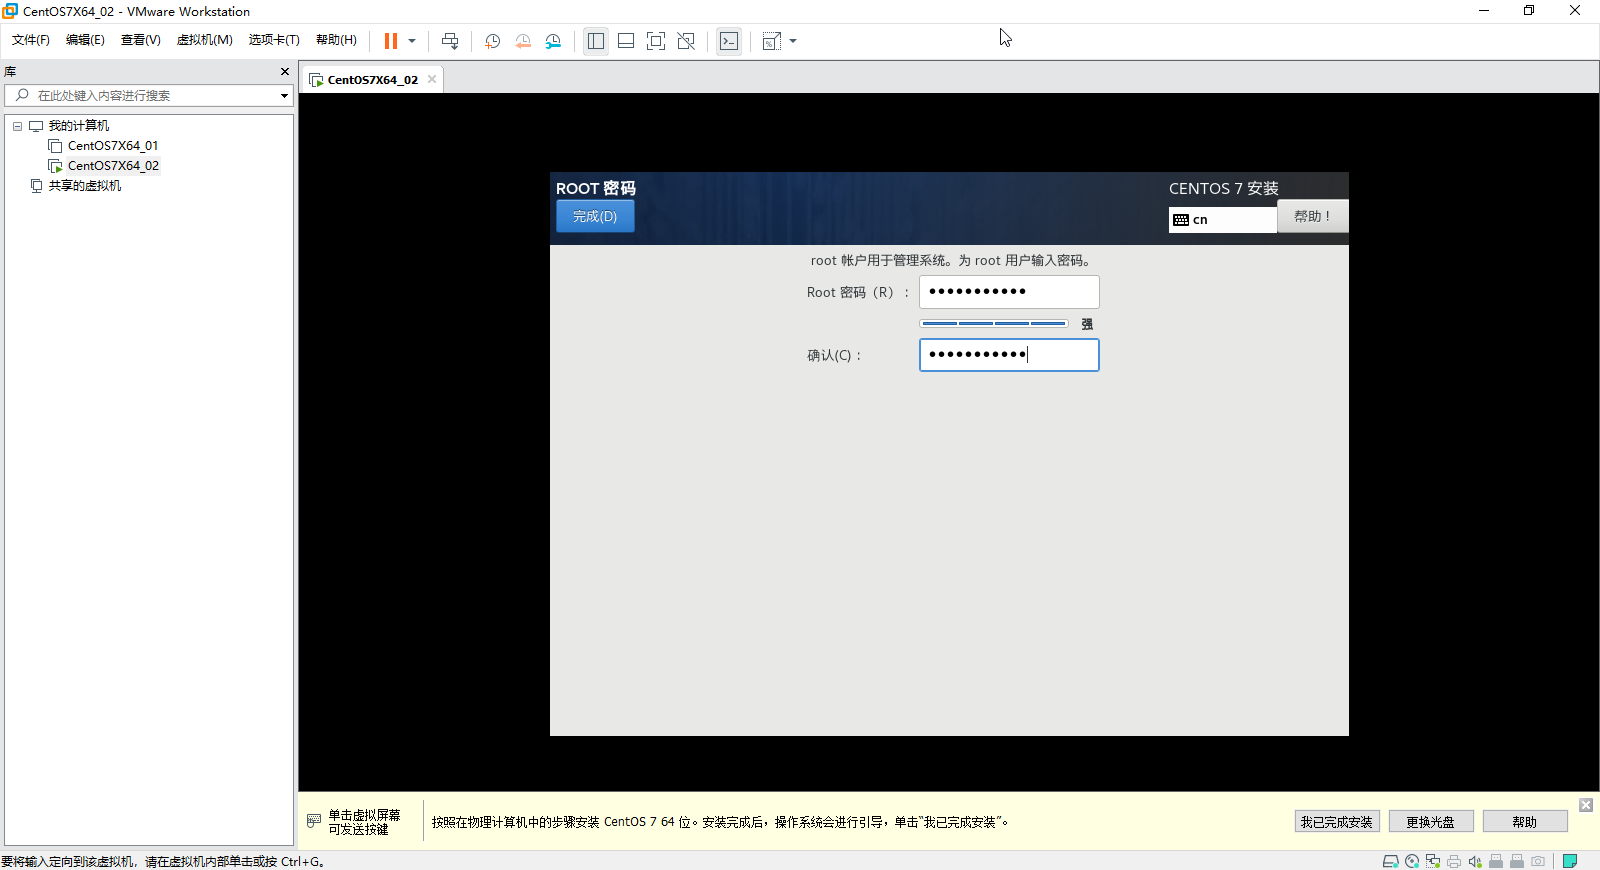Viewport: 1600px width, 870px height.
Task: Toggle Unity mode icon
Action: tap(686, 41)
